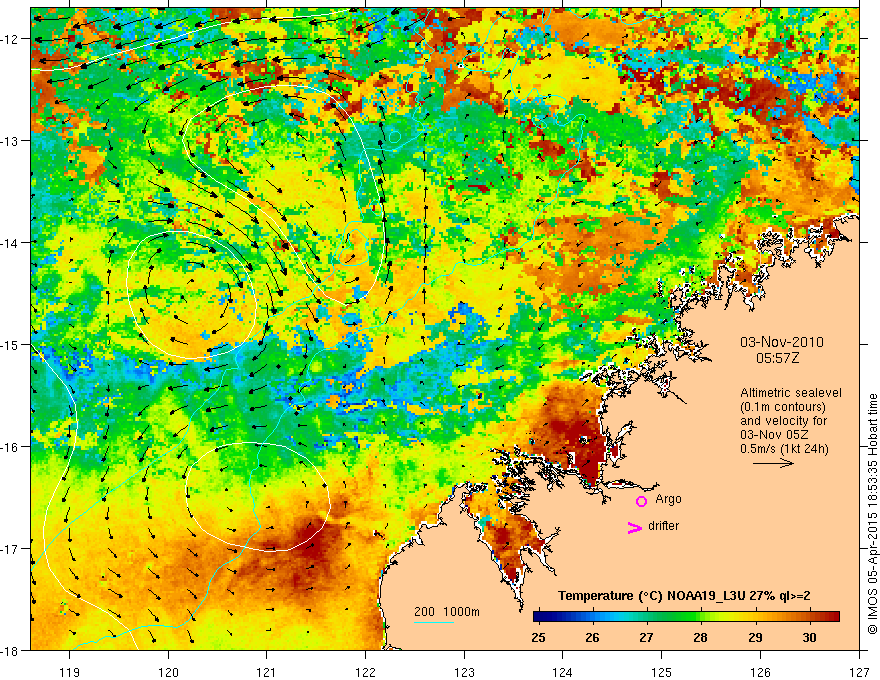
Task: Click the temperature color bar
Action: pyautogui.click(x=686, y=617)
